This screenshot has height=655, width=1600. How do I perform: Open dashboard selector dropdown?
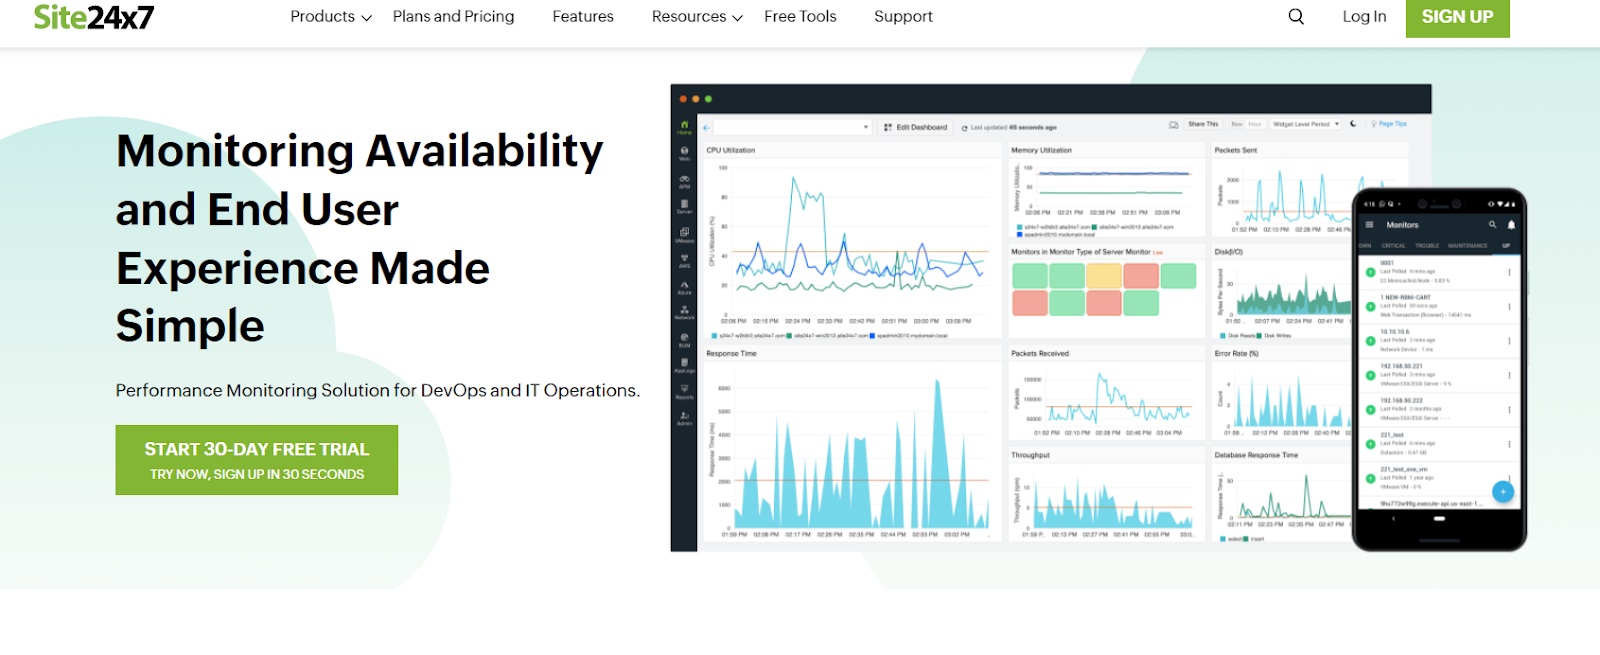tap(791, 127)
